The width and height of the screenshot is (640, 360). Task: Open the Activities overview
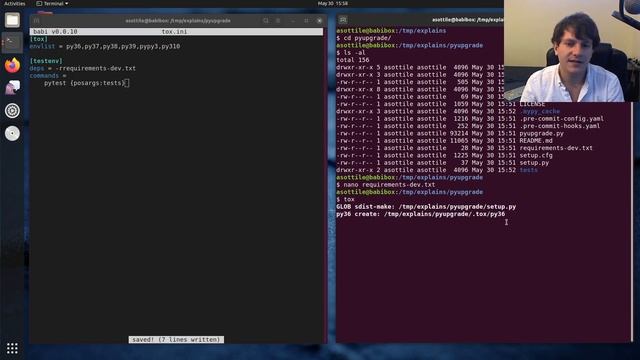15,3
